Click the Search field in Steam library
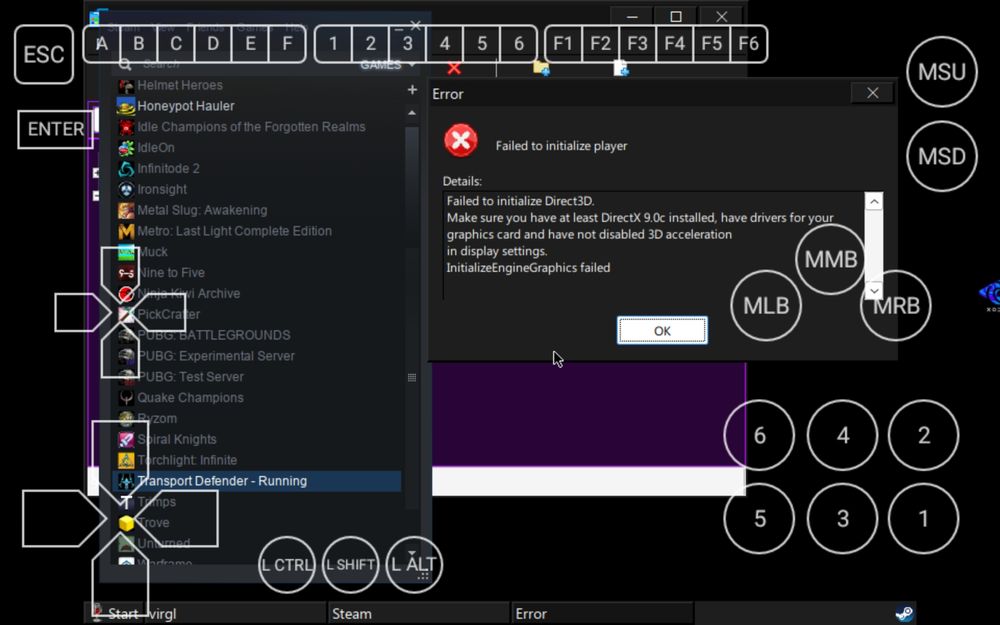The width and height of the screenshot is (1000, 625). point(236,64)
